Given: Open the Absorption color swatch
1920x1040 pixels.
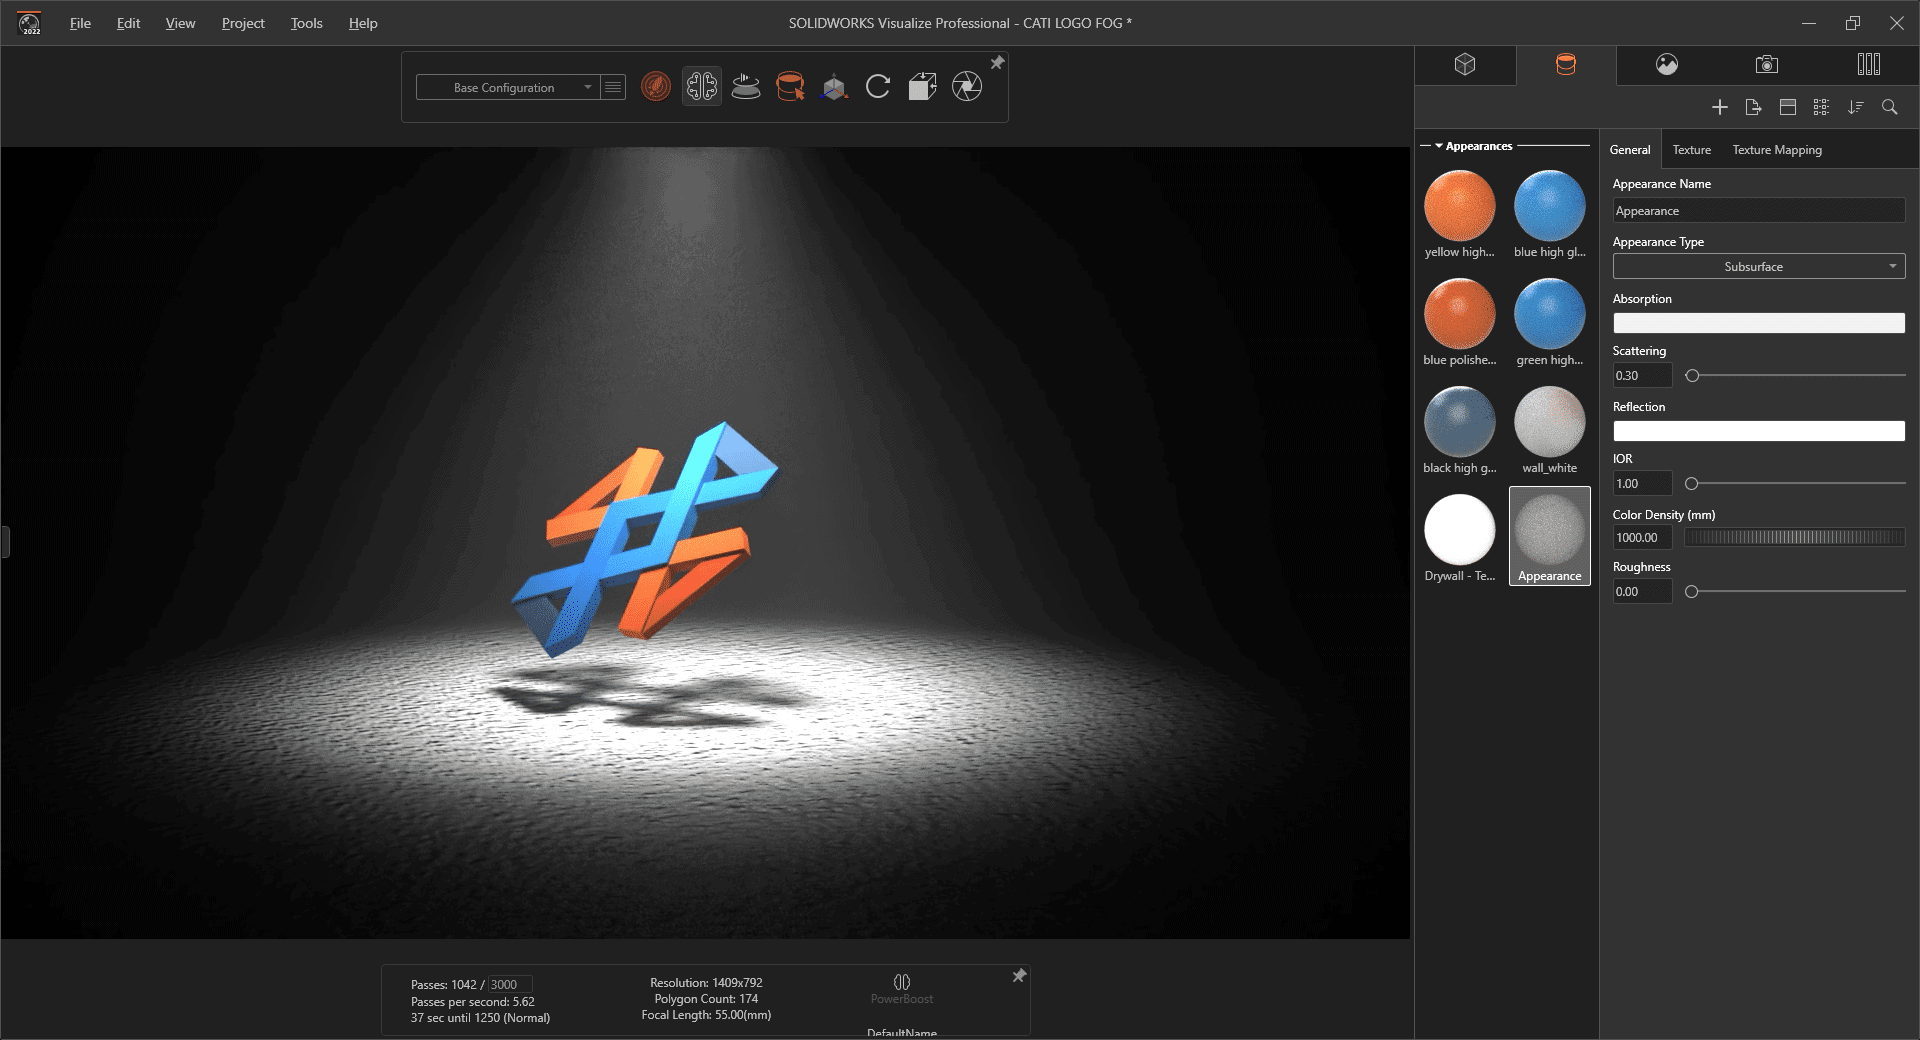Looking at the screenshot, I should (x=1758, y=323).
